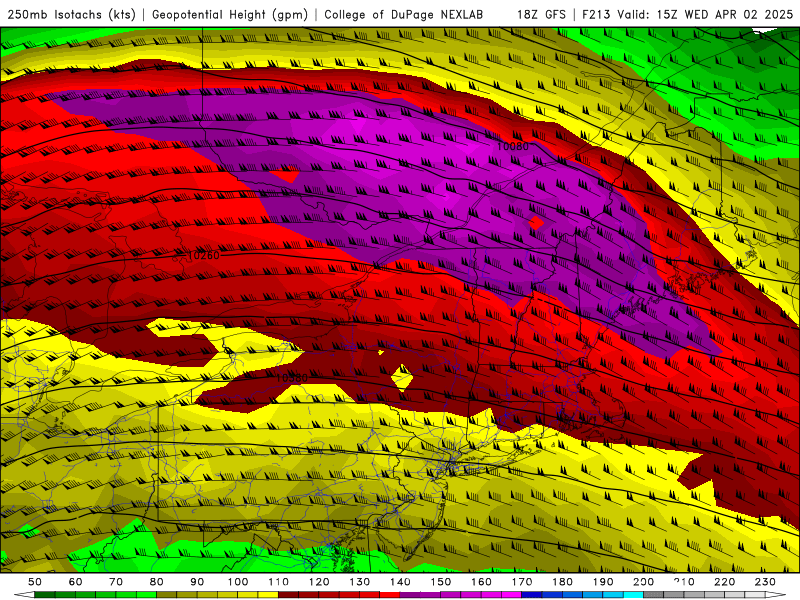The width and height of the screenshot is (800, 600).
Task: Pick the bright red swatch beneath 140
Action: (x=390, y=595)
